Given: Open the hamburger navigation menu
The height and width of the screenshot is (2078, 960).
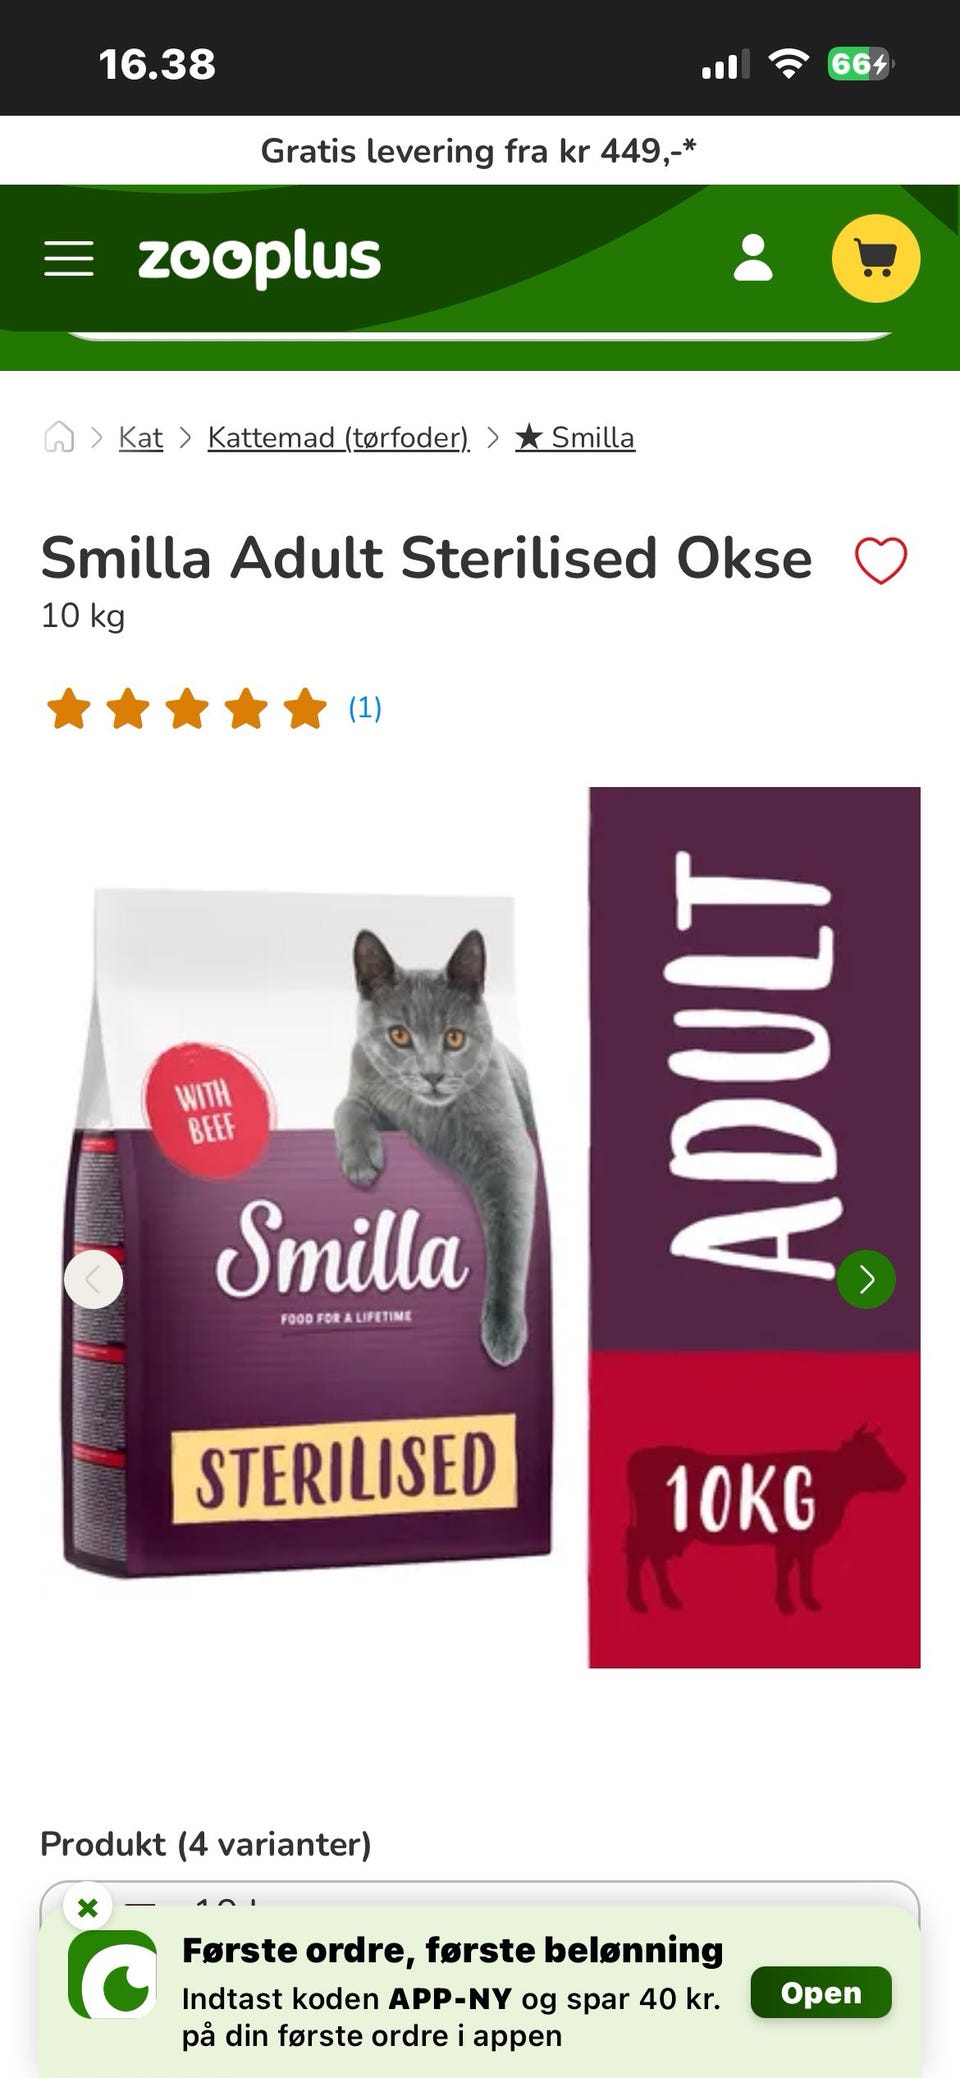Looking at the screenshot, I should click(69, 258).
